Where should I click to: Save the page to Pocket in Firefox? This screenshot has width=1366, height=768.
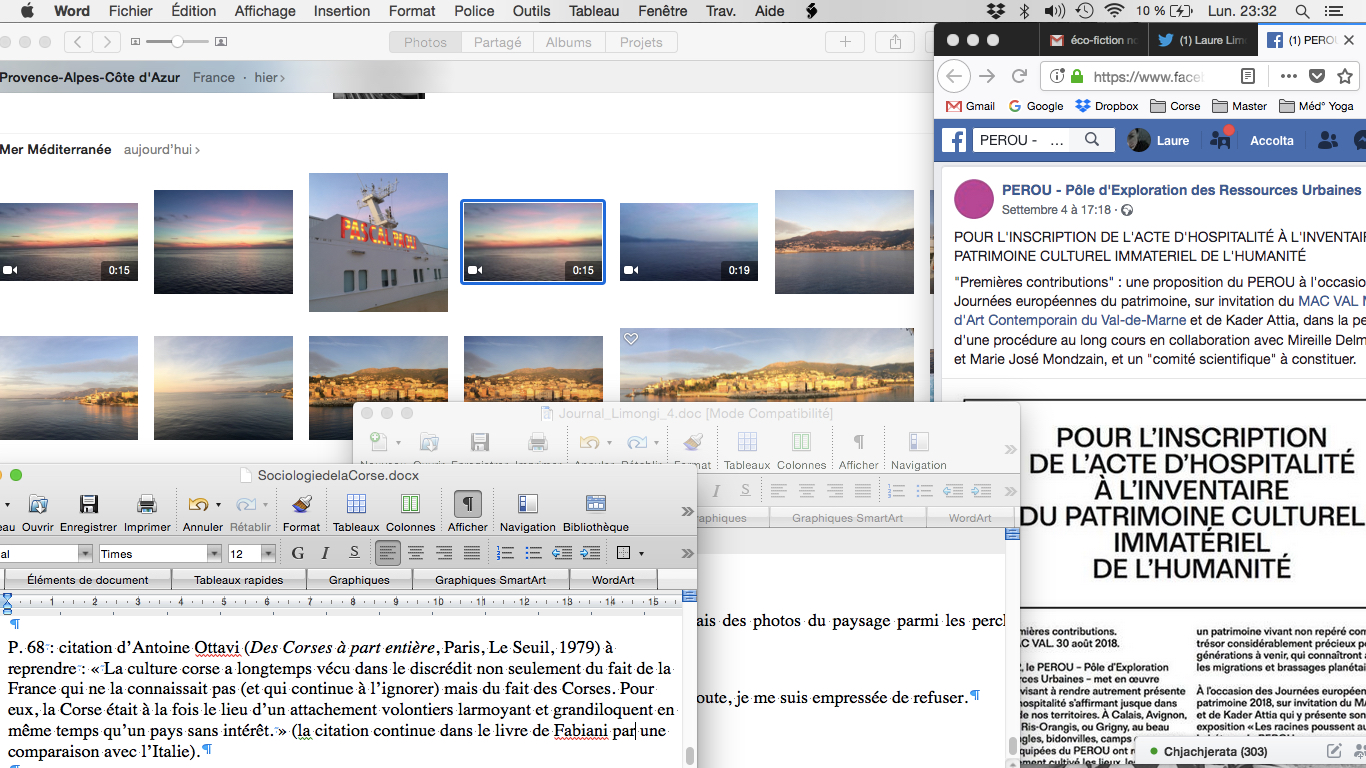[x=1317, y=76]
